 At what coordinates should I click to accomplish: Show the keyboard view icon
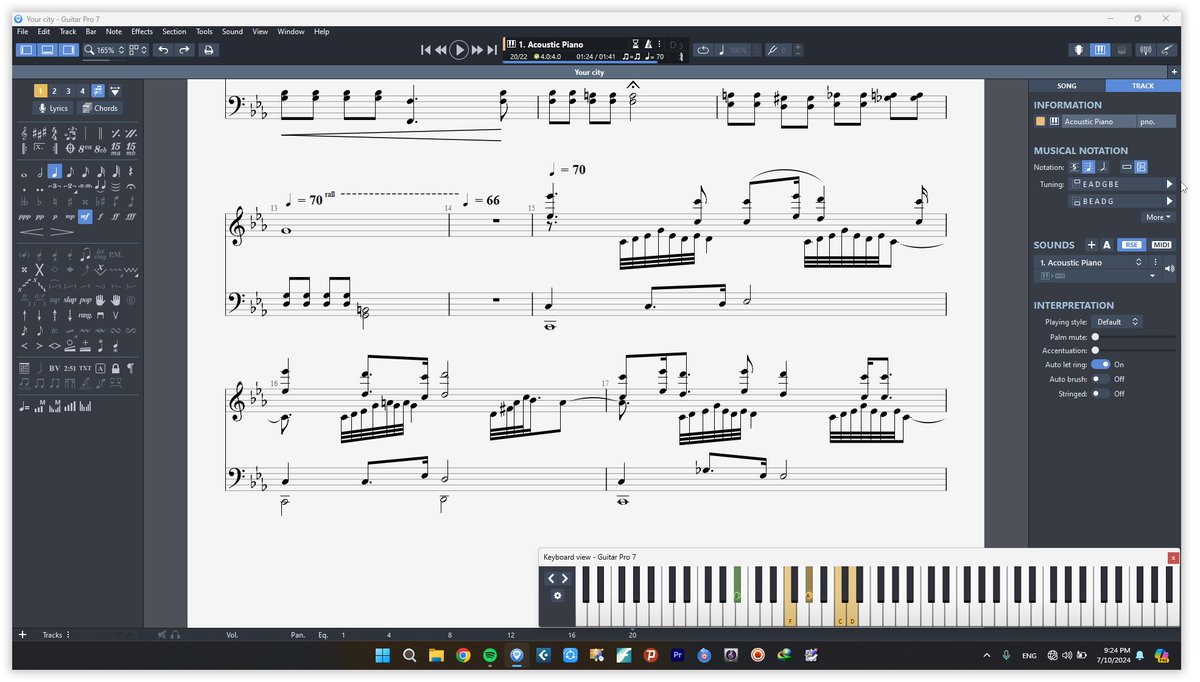pyautogui.click(x=1099, y=50)
